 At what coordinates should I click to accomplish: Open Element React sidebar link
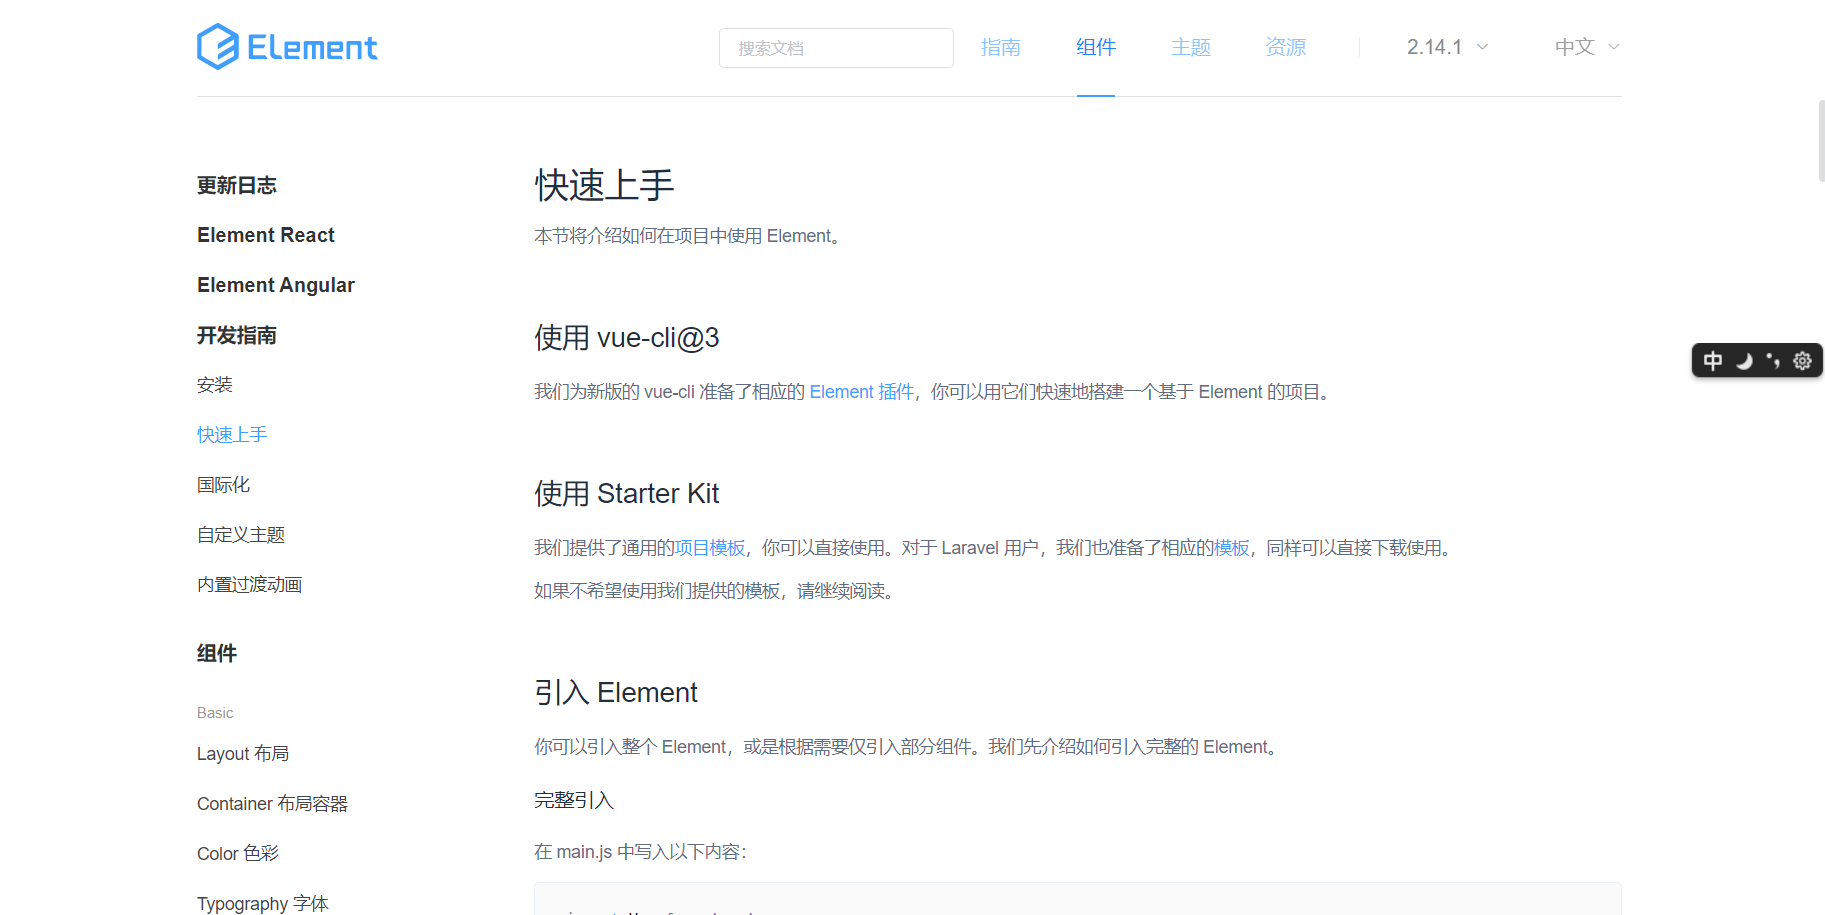coord(266,235)
